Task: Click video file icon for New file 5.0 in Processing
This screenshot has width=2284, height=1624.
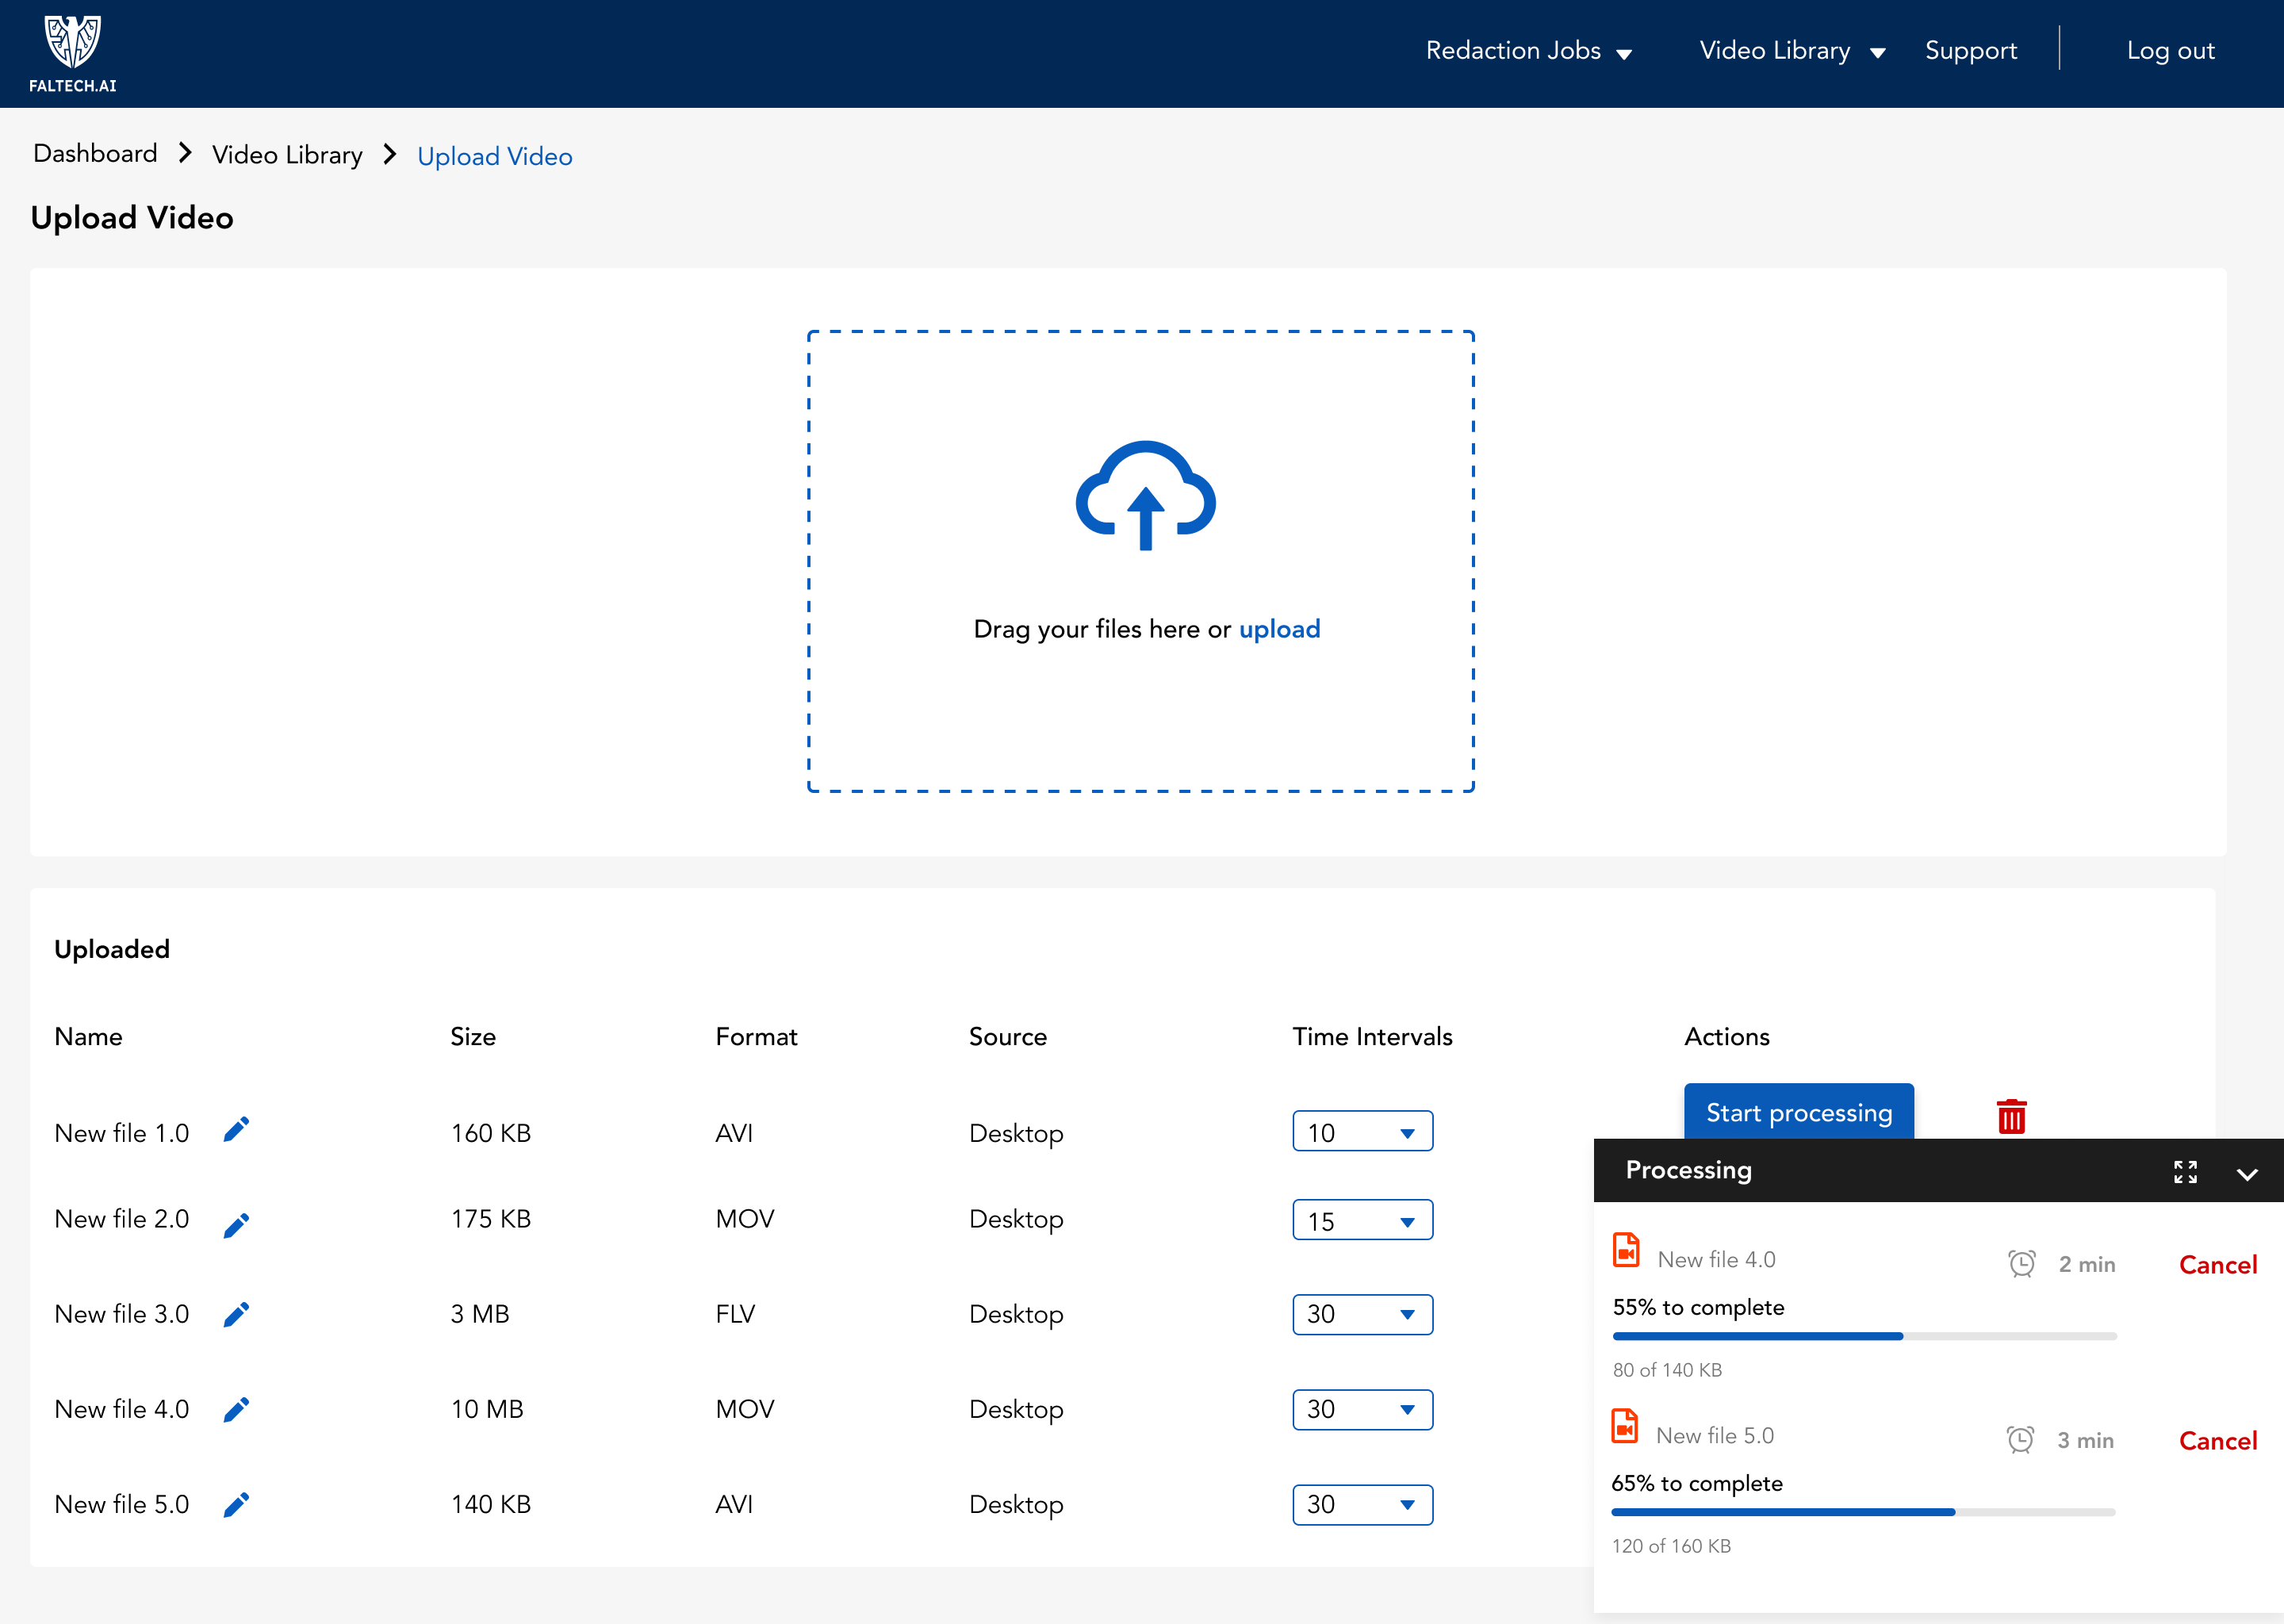Action: coord(1625,1426)
